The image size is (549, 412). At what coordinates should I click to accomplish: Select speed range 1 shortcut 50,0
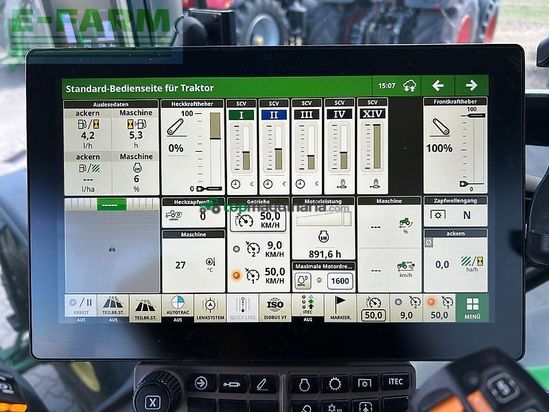439,308
